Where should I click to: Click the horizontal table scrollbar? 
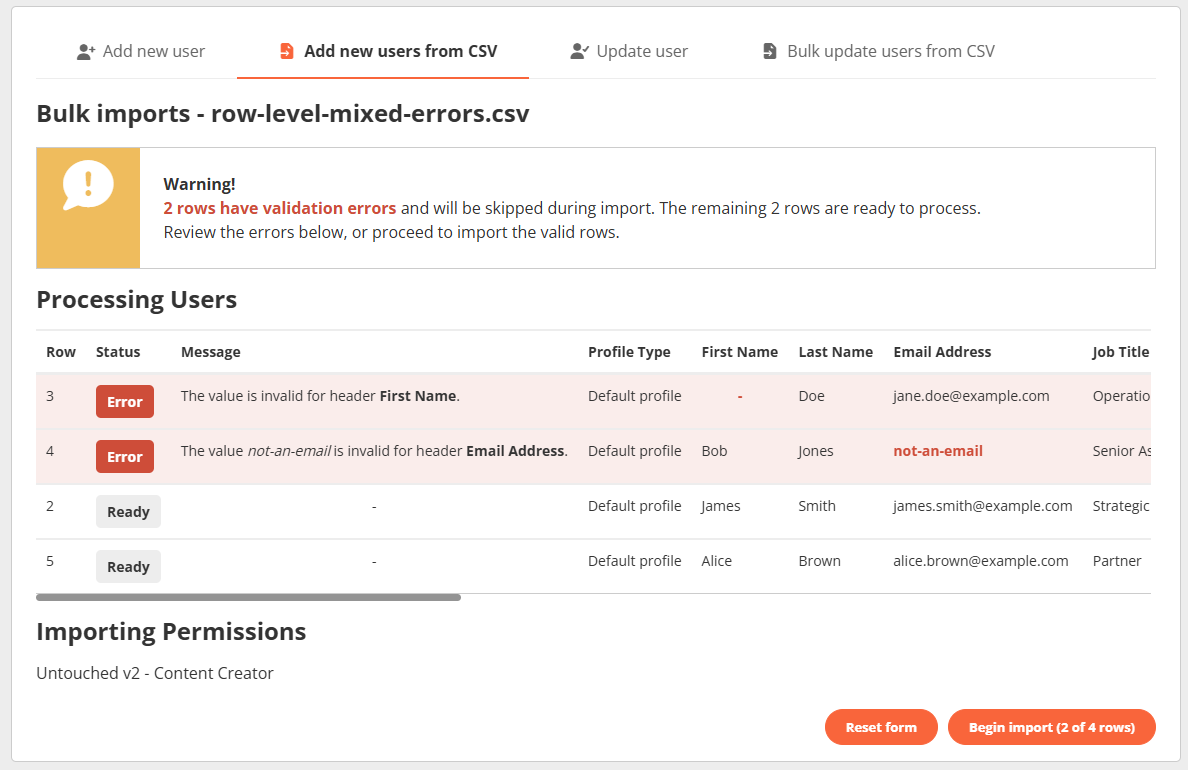249,597
